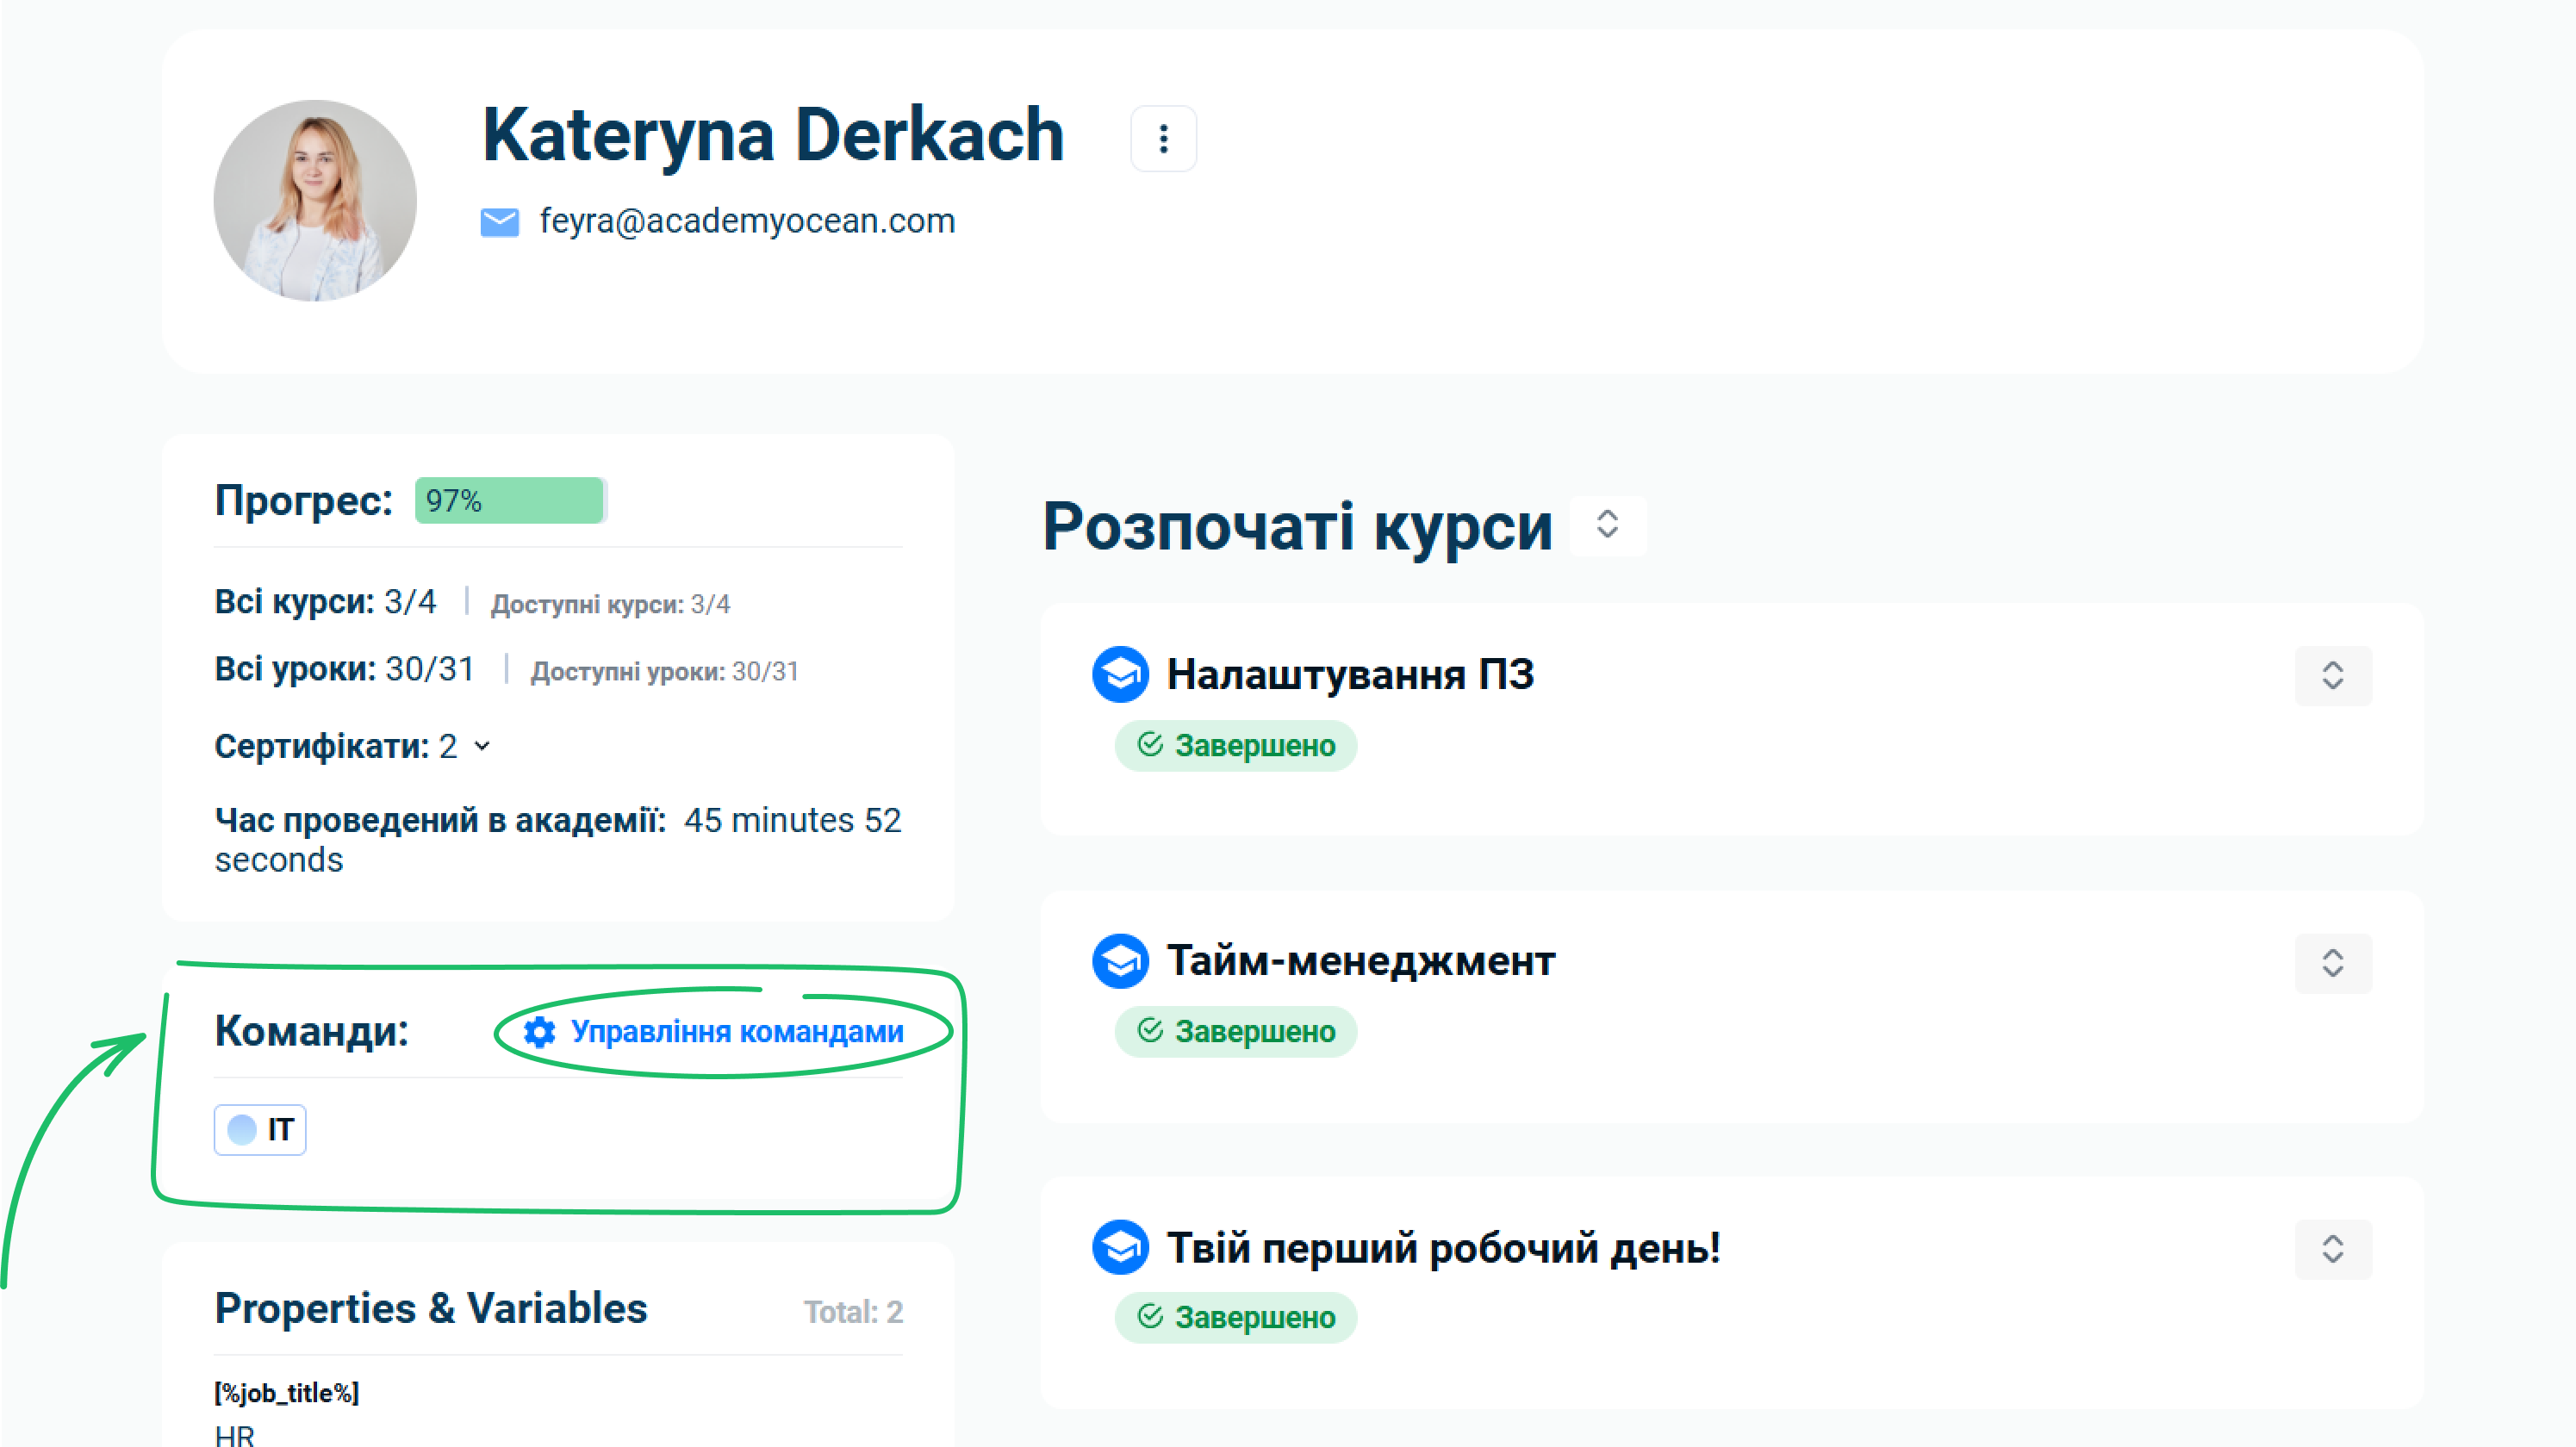Click Kateryna Derkach's profile photo
2576x1447 pixels.
point(315,201)
